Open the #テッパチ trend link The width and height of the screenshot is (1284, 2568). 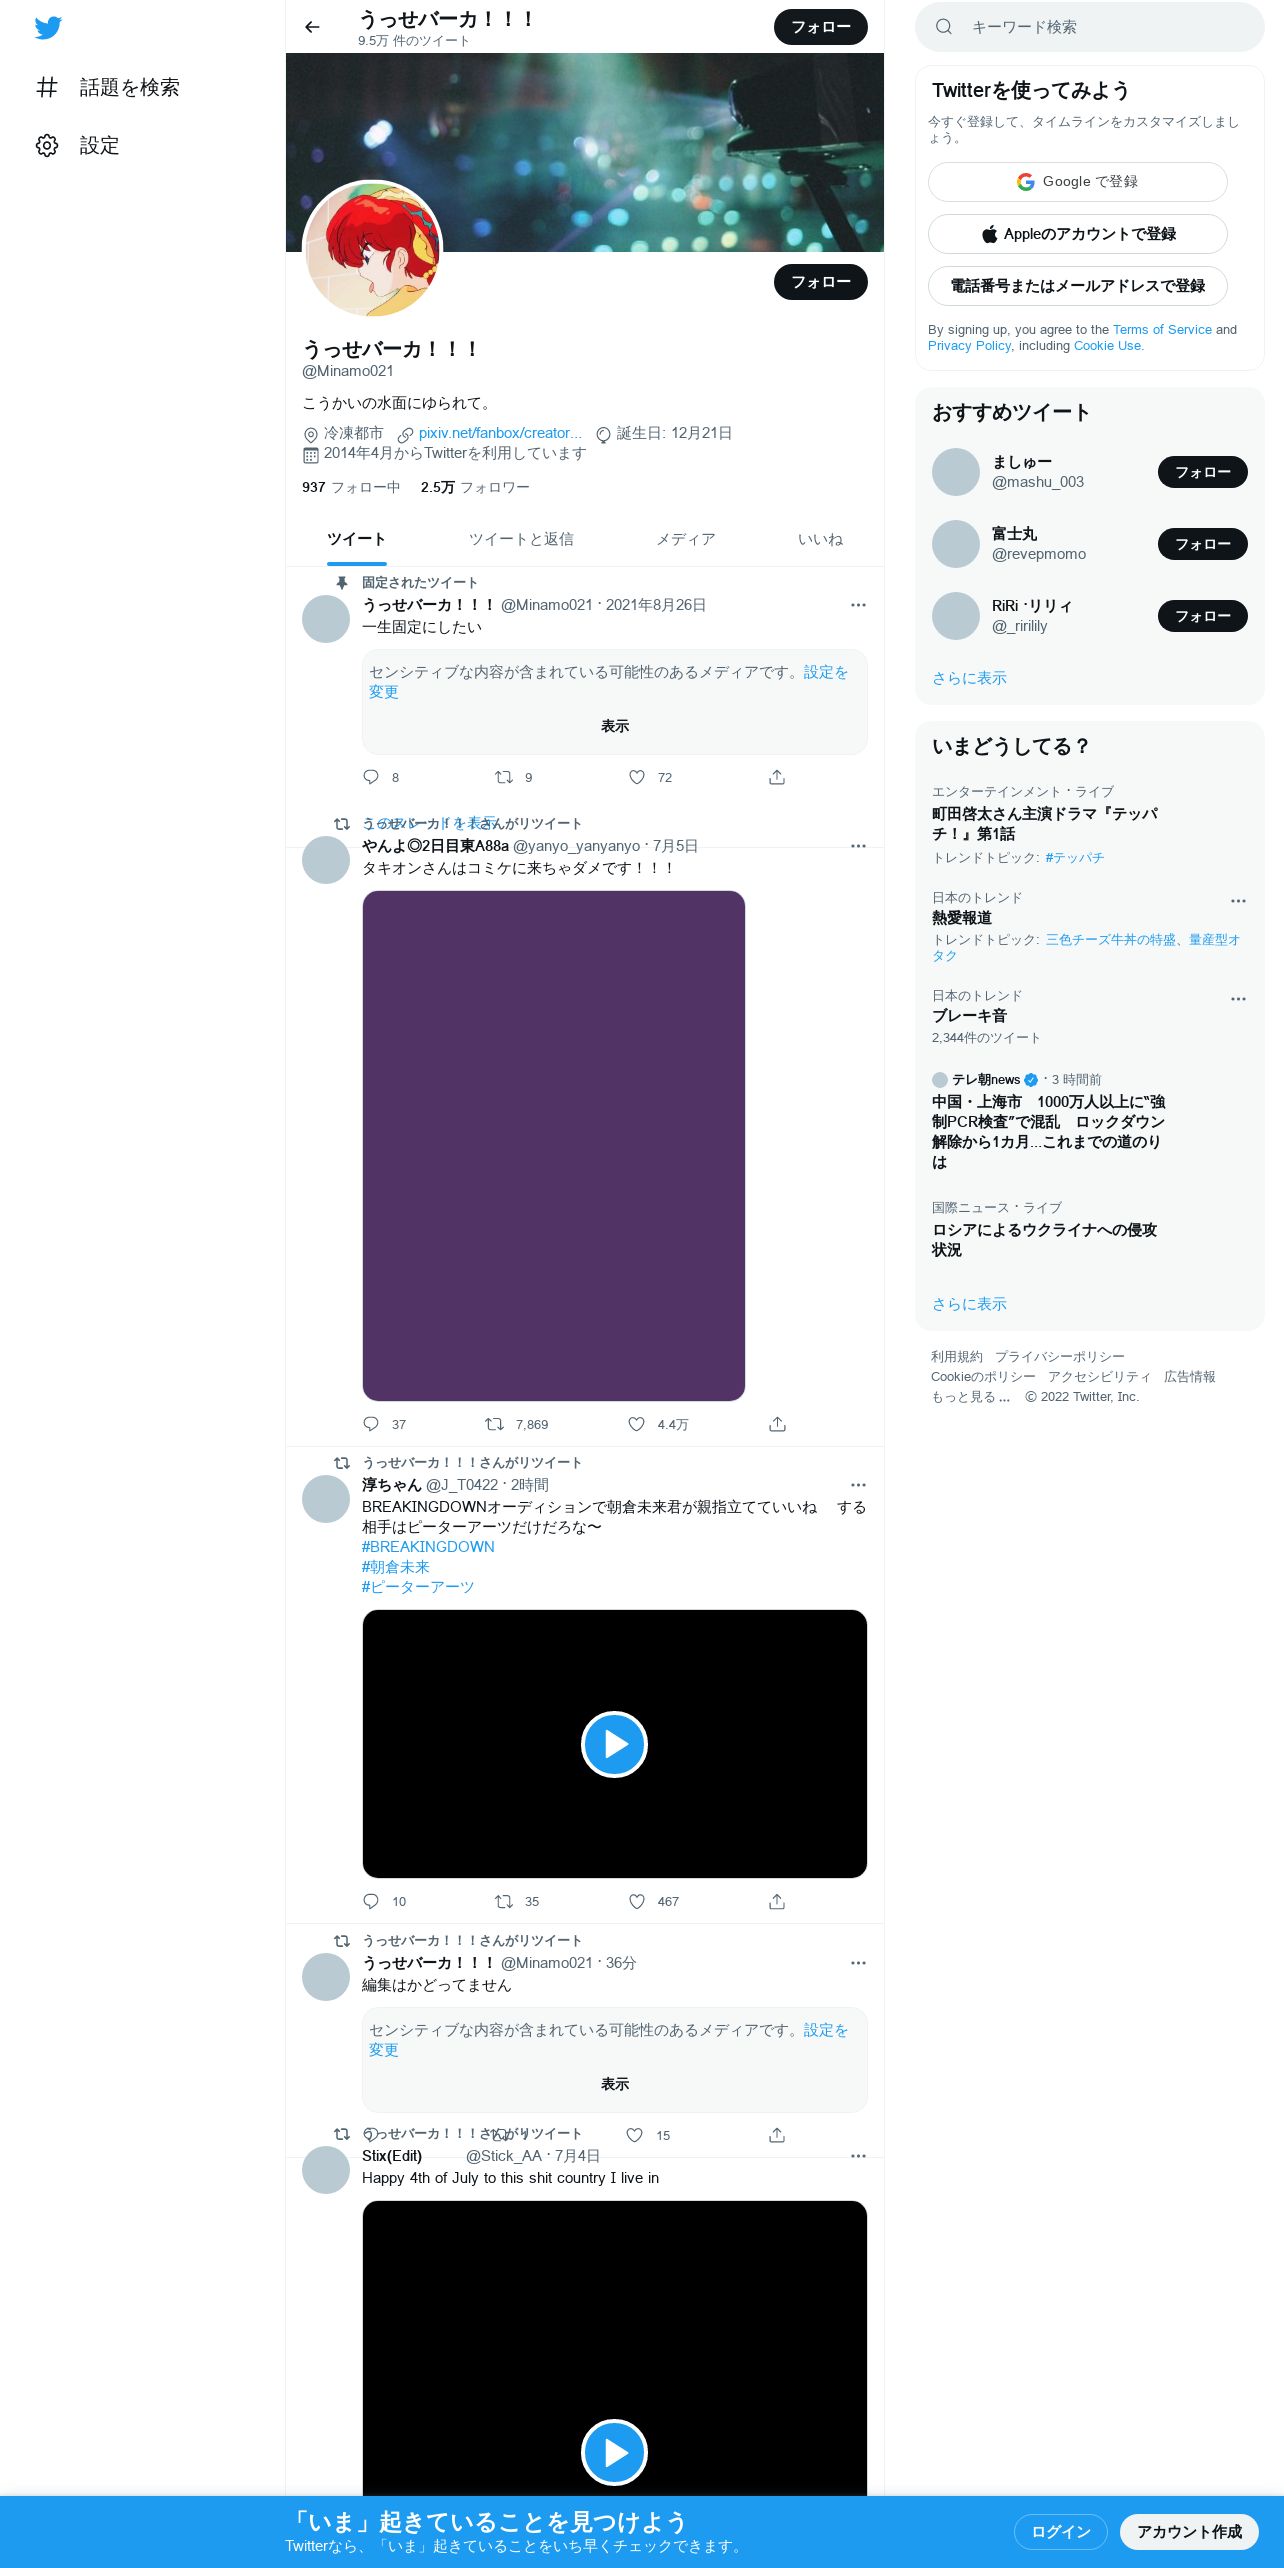tap(1074, 858)
